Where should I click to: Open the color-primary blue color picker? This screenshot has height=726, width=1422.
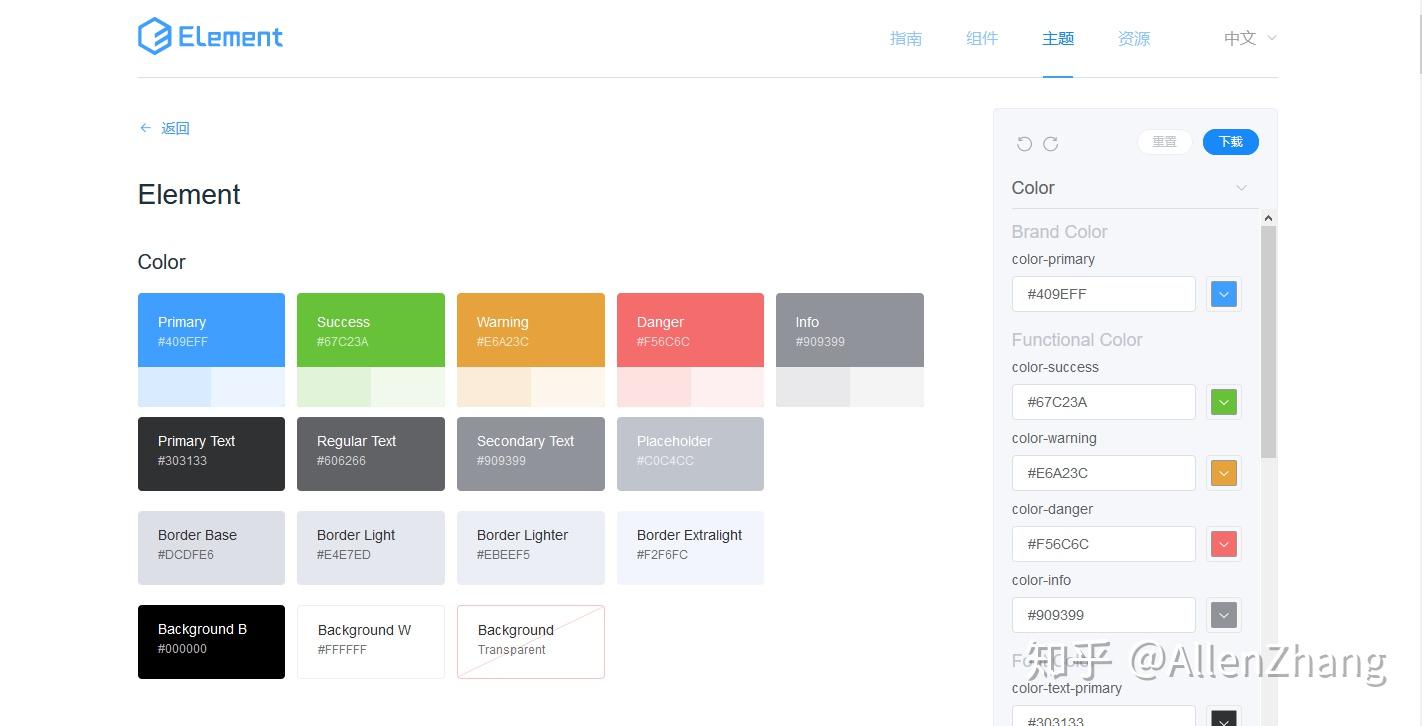[x=1224, y=294]
